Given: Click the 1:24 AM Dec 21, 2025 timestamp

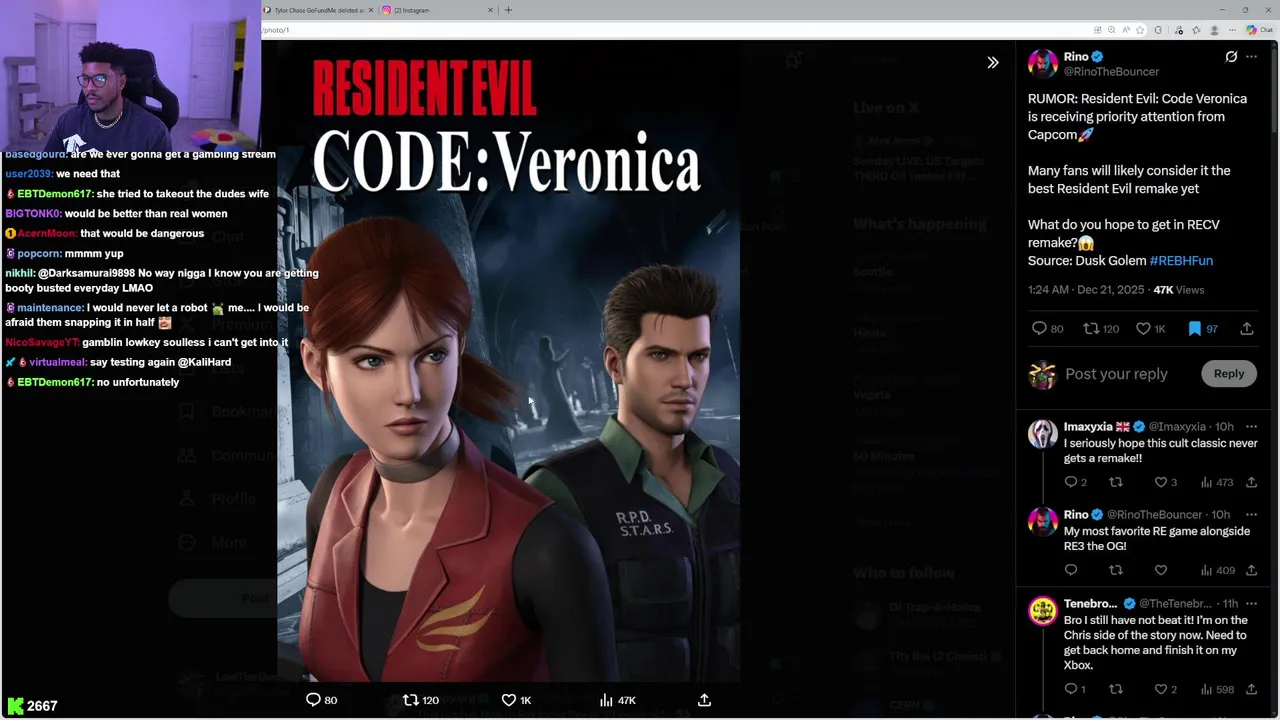Looking at the screenshot, I should coord(1086,290).
